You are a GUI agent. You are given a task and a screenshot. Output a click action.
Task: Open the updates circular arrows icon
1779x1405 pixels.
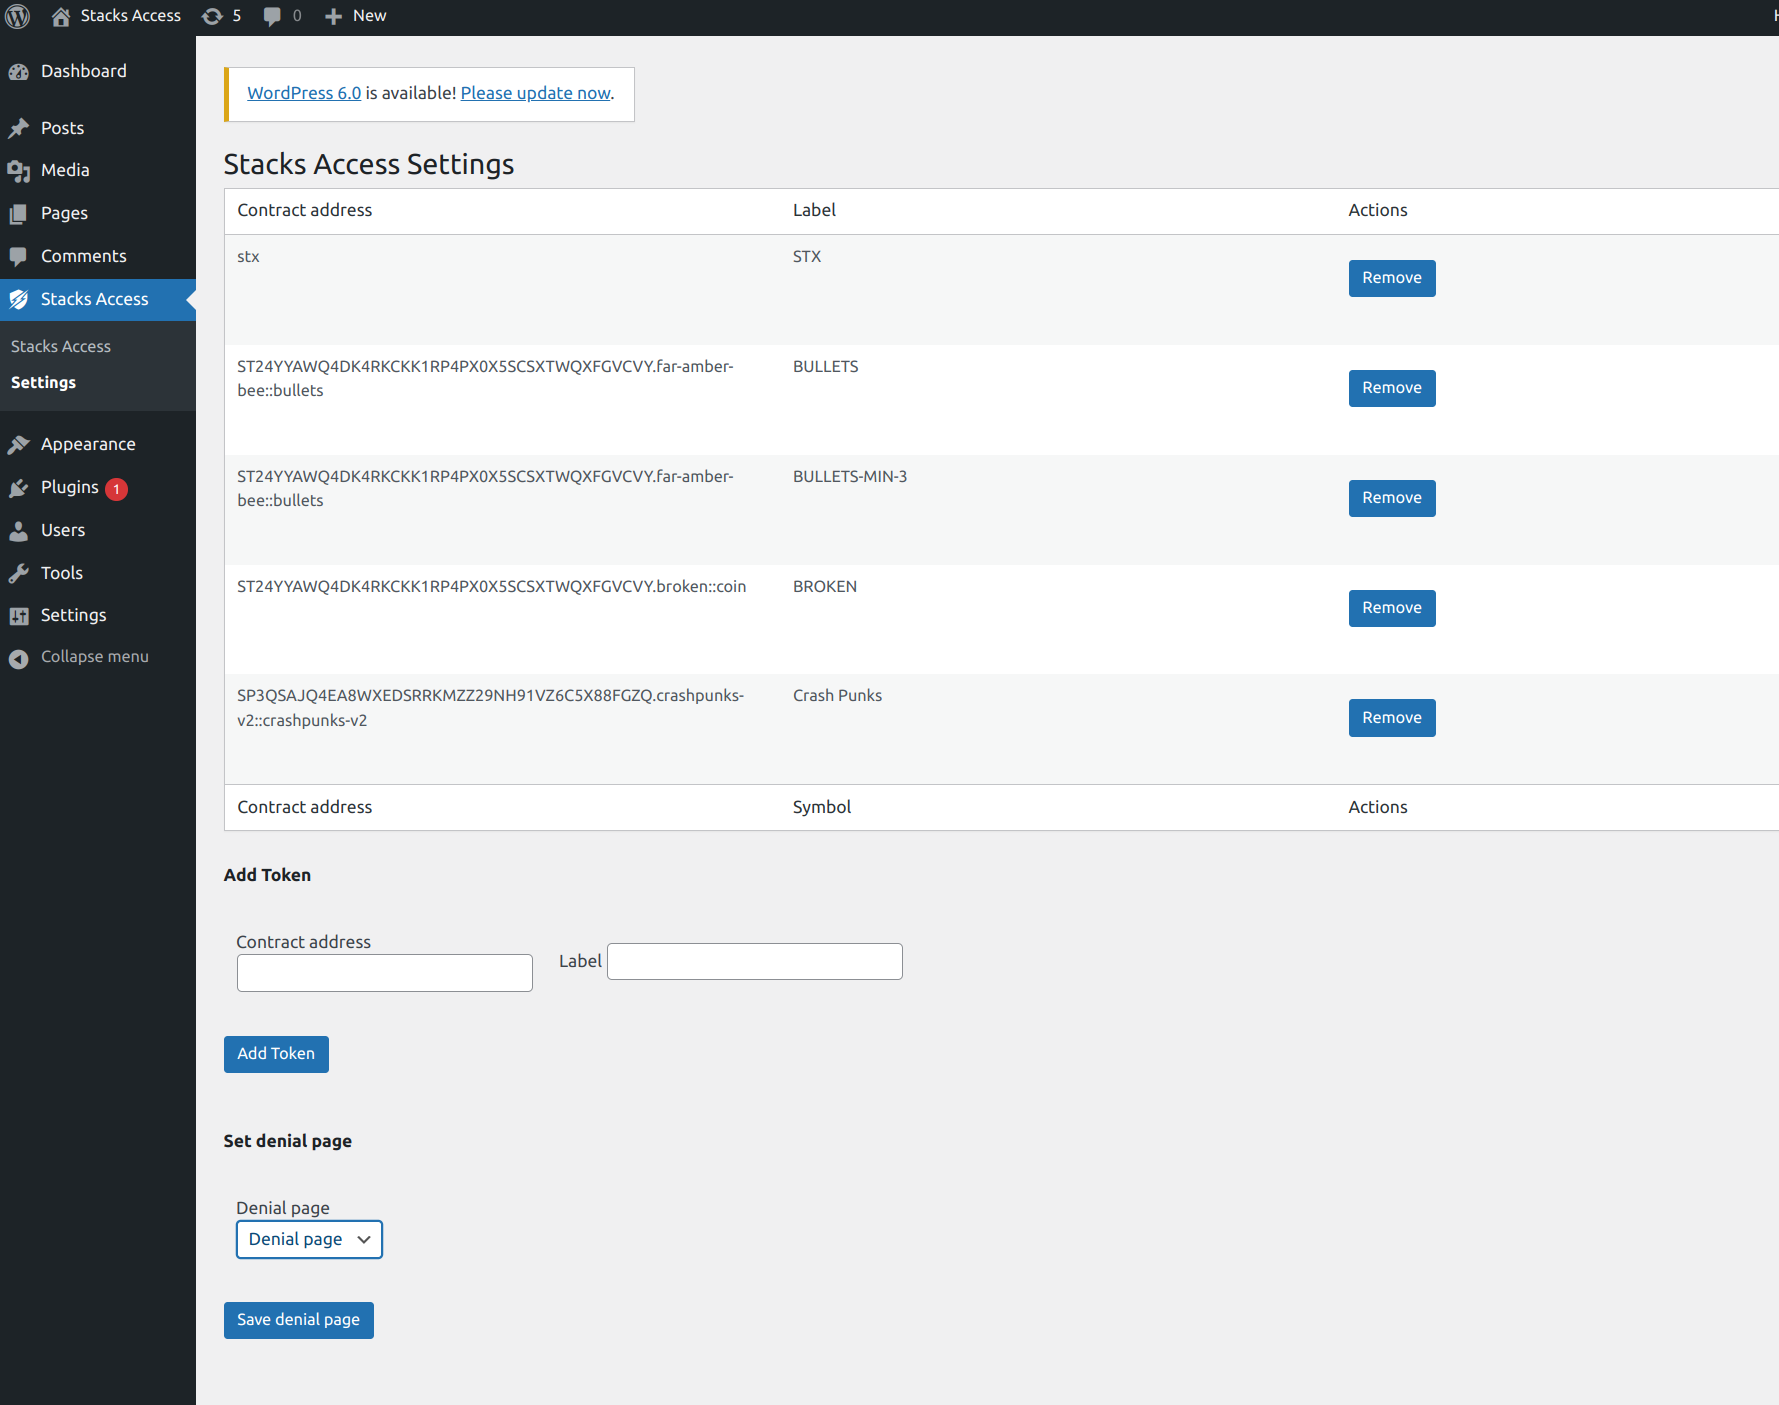pos(212,16)
